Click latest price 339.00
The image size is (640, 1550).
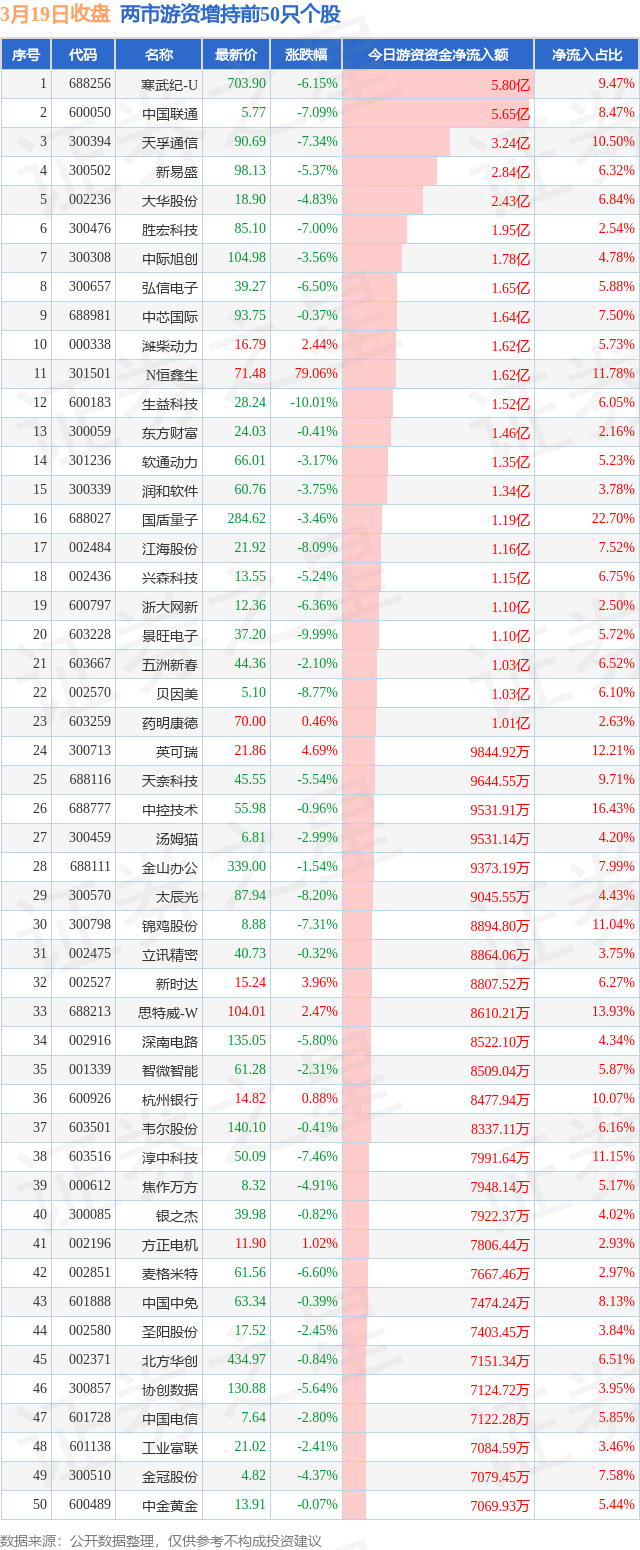(247, 867)
